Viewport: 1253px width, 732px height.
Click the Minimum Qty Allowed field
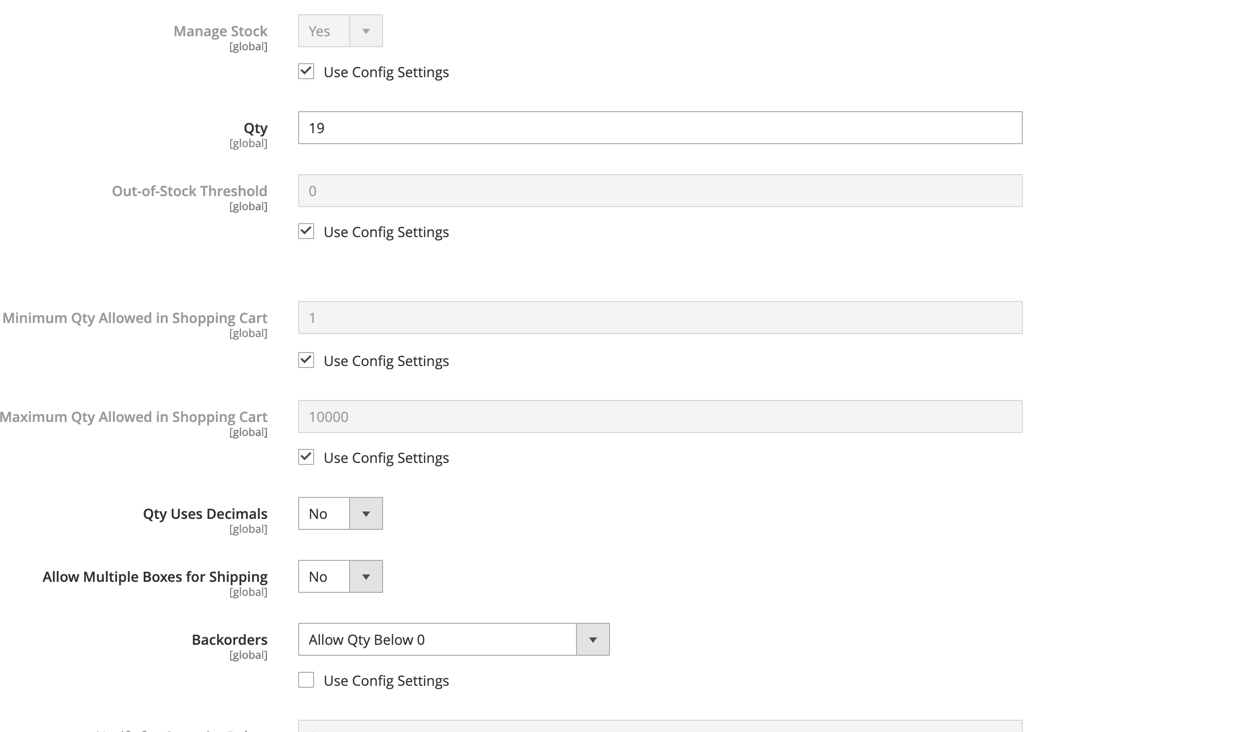[x=660, y=317]
